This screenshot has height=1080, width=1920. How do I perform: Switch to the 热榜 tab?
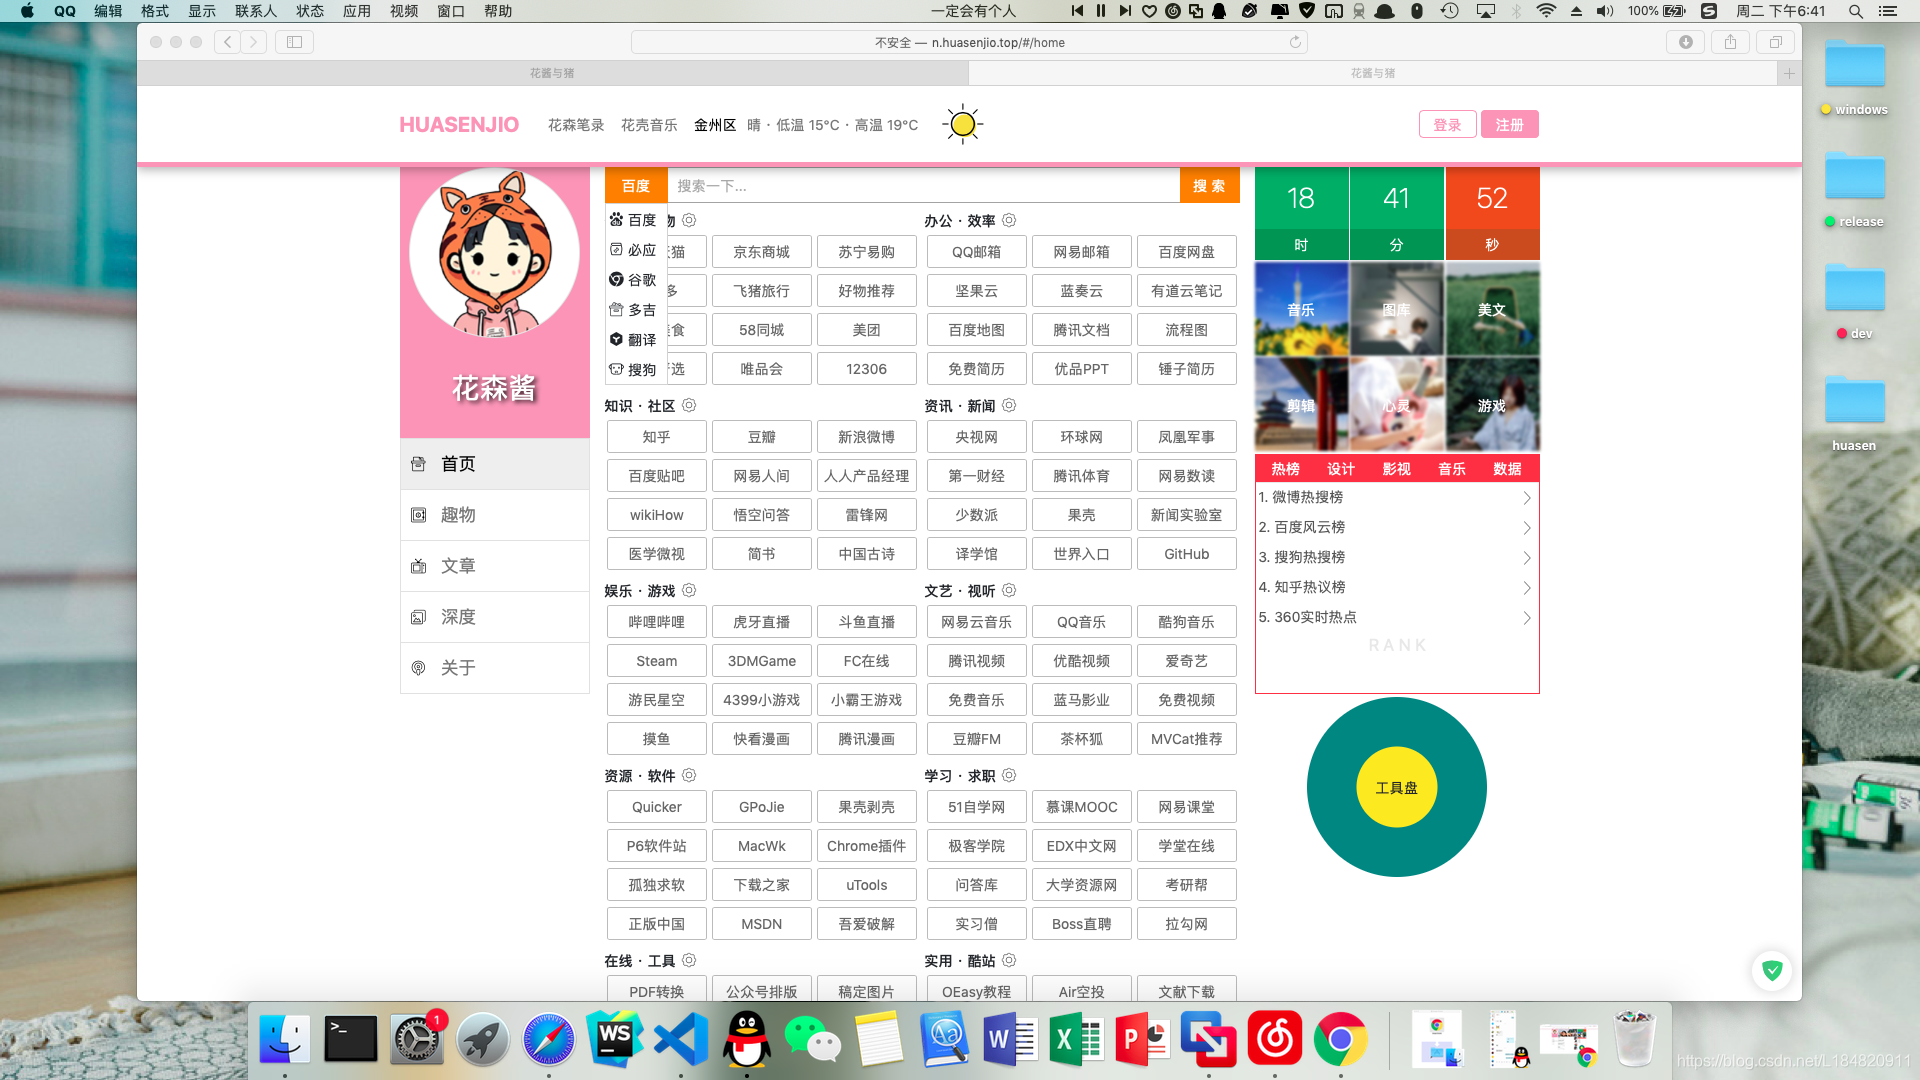[1285, 469]
